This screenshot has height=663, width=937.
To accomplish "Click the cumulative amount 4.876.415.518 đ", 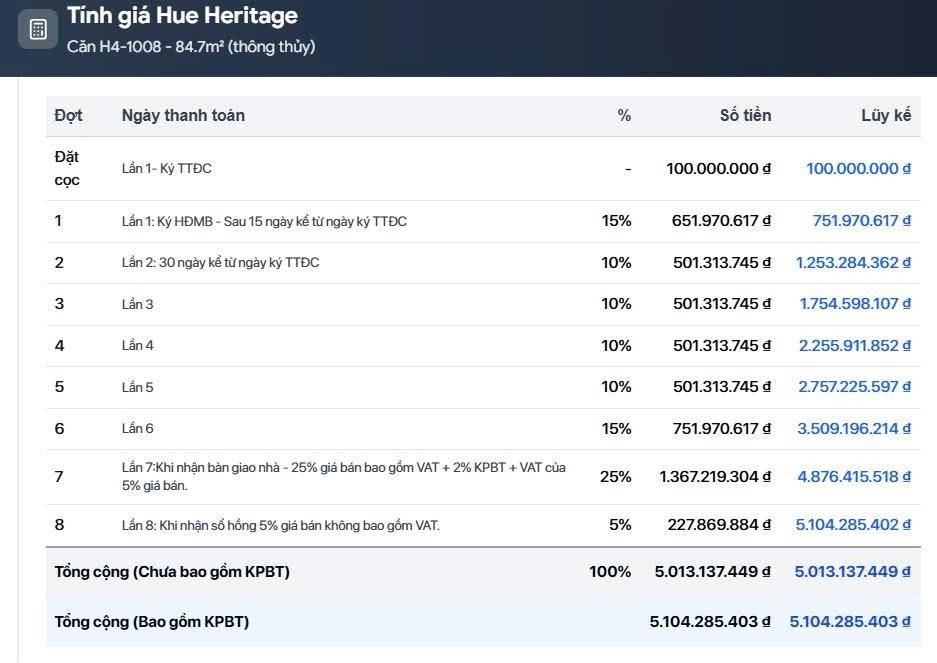I will [x=853, y=476].
